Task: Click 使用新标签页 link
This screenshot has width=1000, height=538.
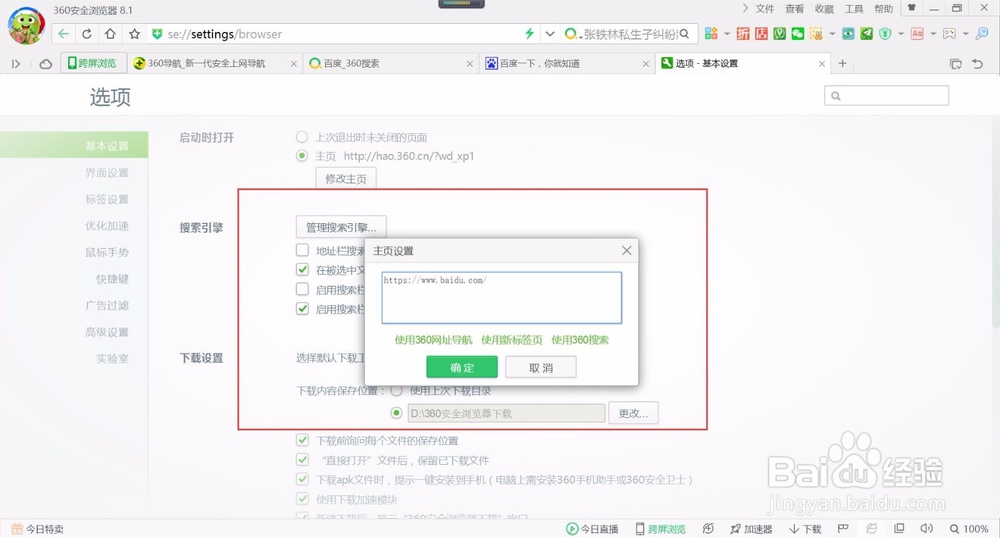Action: coord(511,340)
